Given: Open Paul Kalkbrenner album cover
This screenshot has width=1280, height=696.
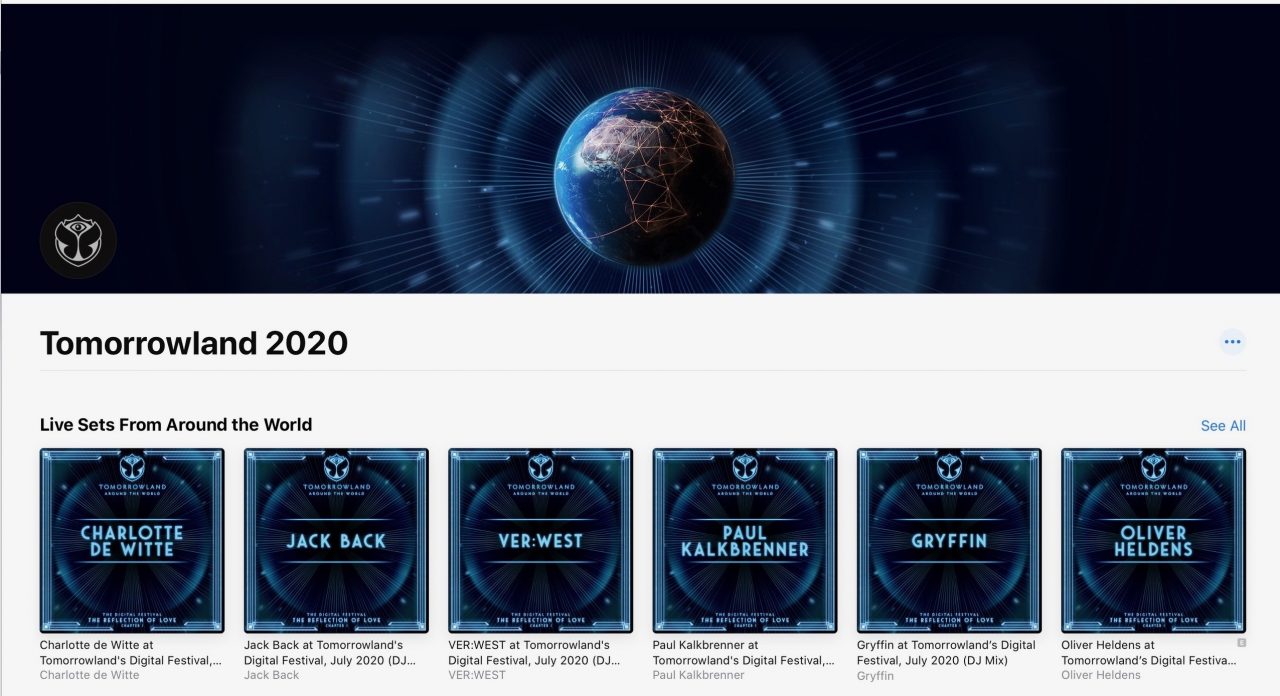Looking at the screenshot, I should [x=745, y=540].
